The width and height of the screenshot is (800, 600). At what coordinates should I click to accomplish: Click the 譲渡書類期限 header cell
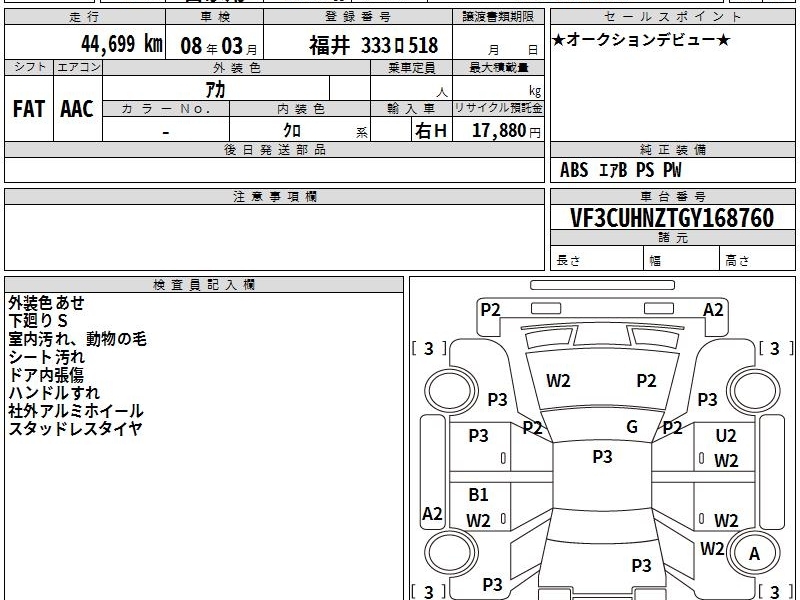(498, 17)
